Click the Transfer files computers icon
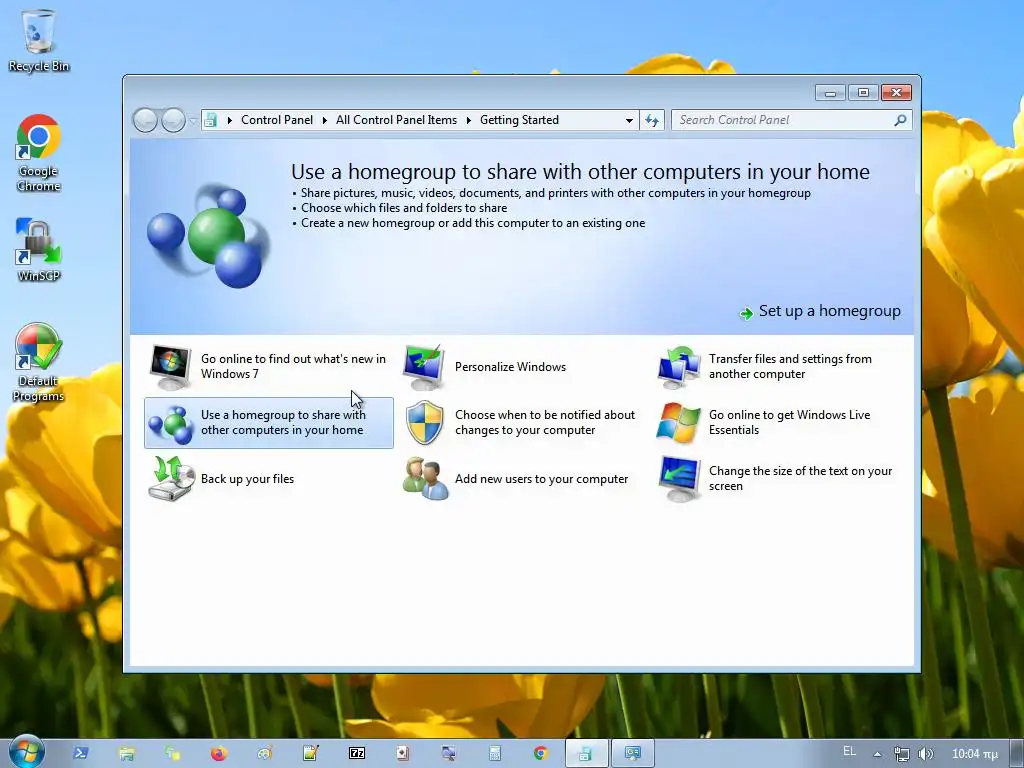The height and width of the screenshot is (768, 1024). coord(679,366)
